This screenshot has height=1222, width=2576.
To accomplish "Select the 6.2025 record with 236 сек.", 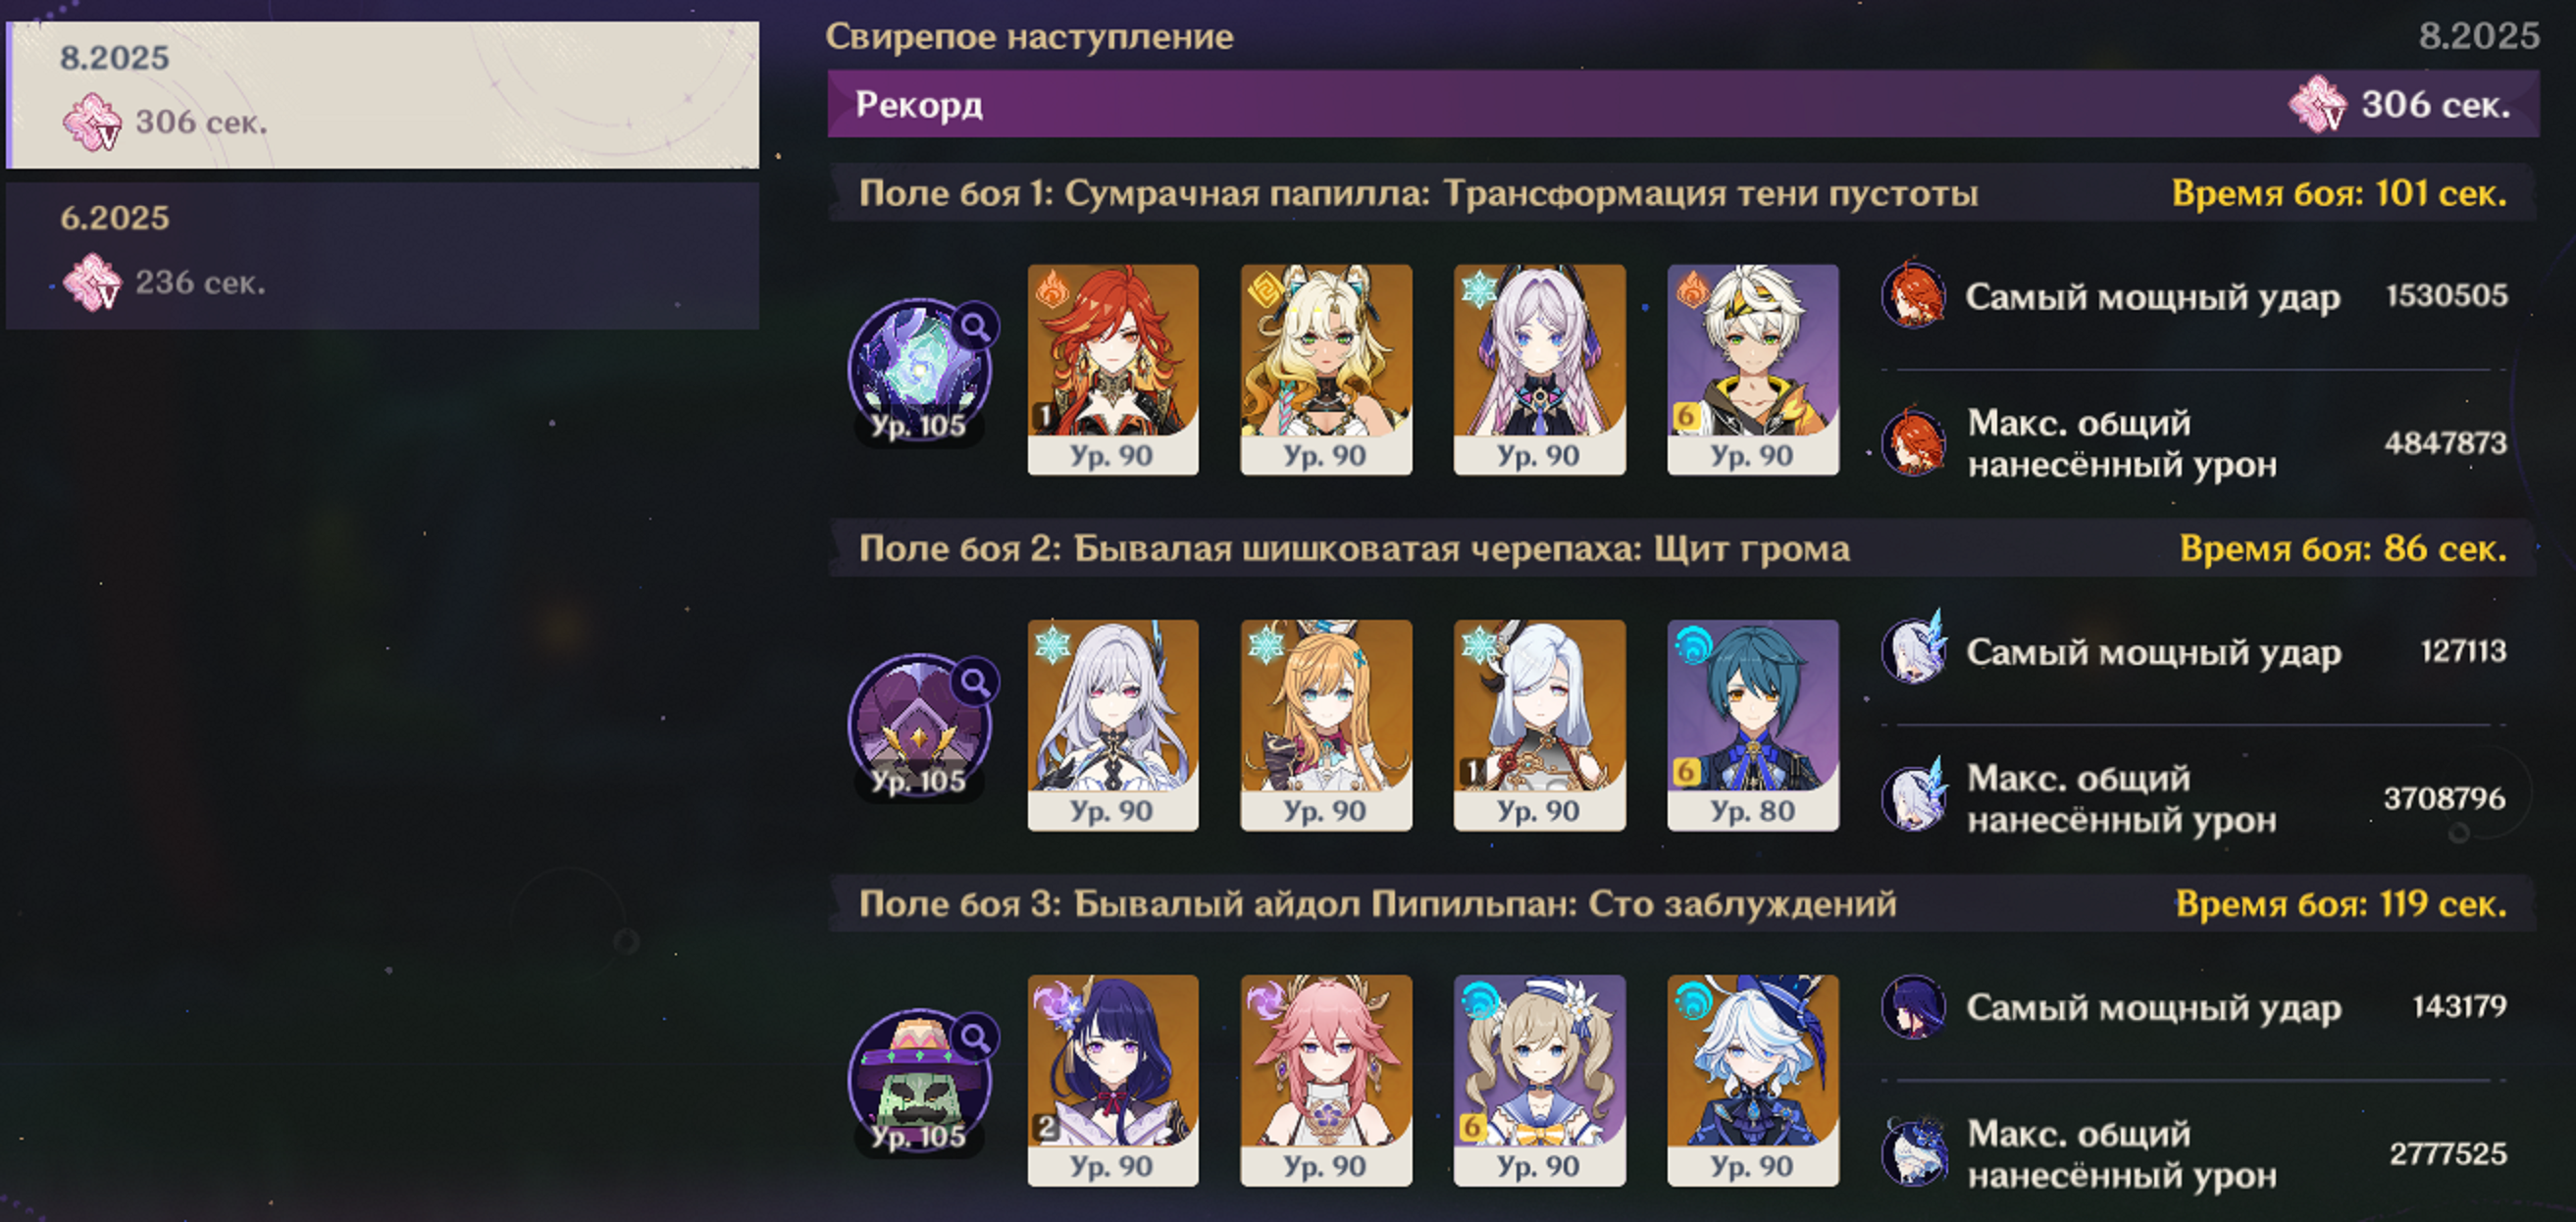I will coord(383,255).
